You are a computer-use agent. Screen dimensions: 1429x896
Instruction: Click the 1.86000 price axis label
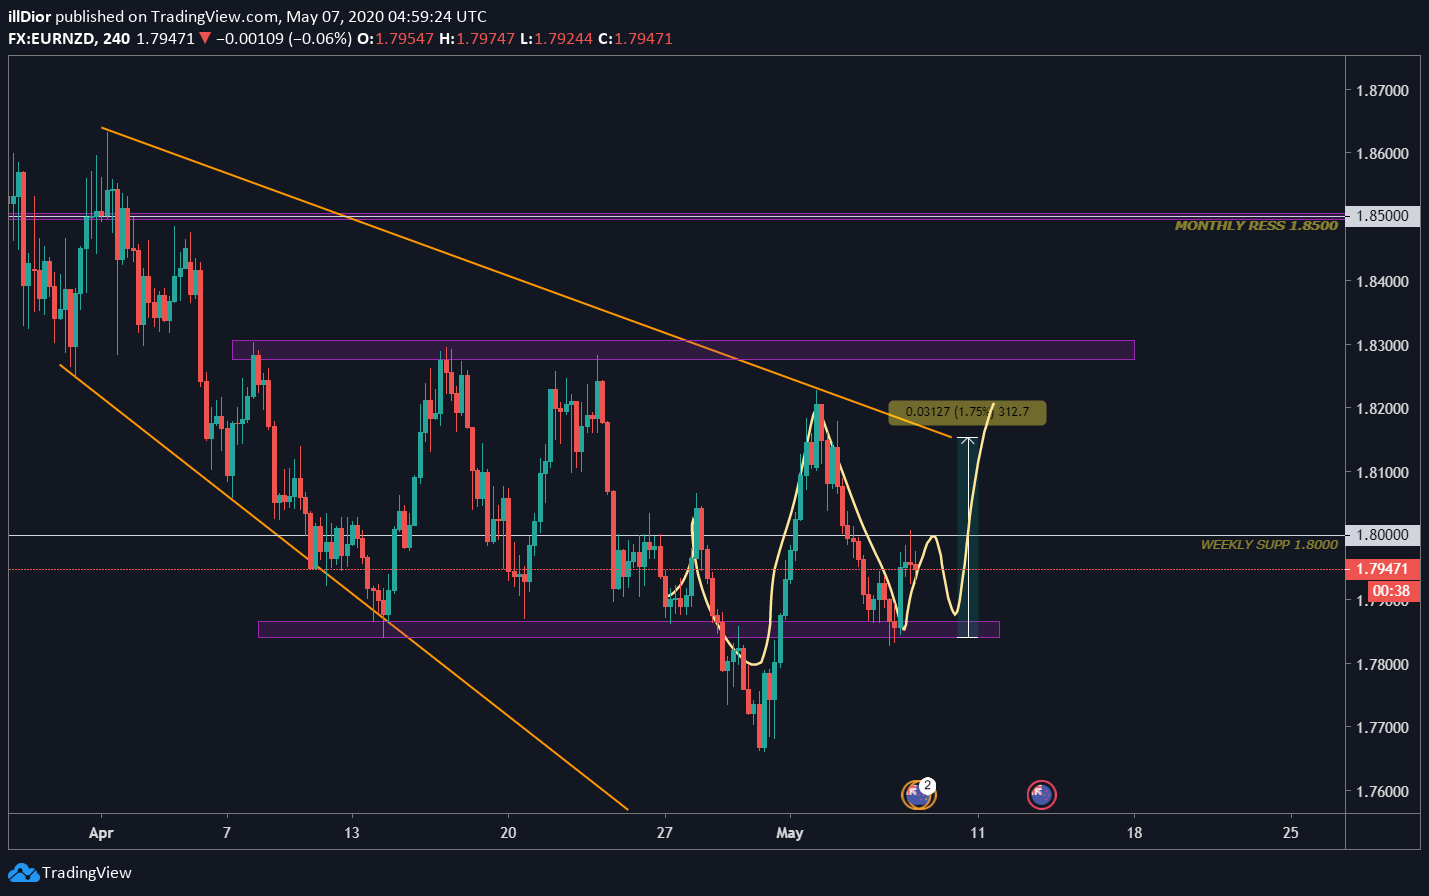click(1382, 154)
